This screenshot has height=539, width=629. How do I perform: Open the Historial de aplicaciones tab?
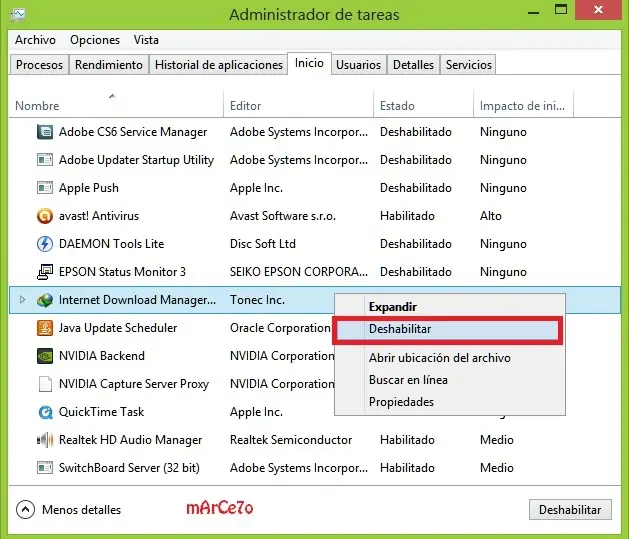point(219,65)
